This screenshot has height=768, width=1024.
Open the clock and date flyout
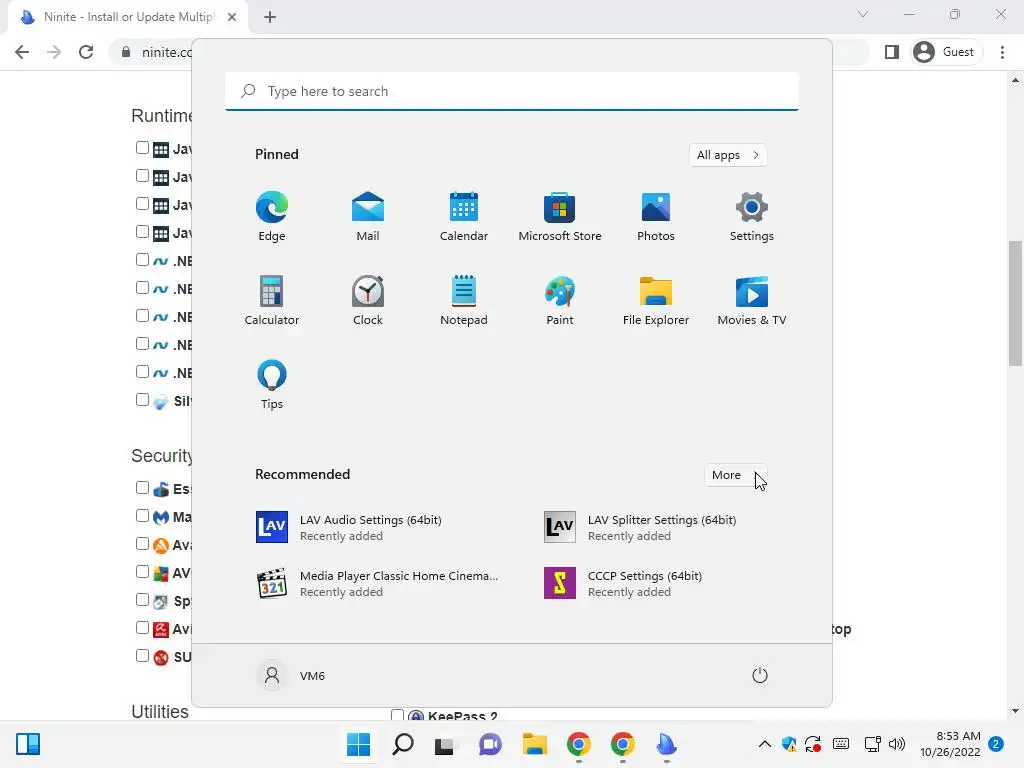(950, 744)
